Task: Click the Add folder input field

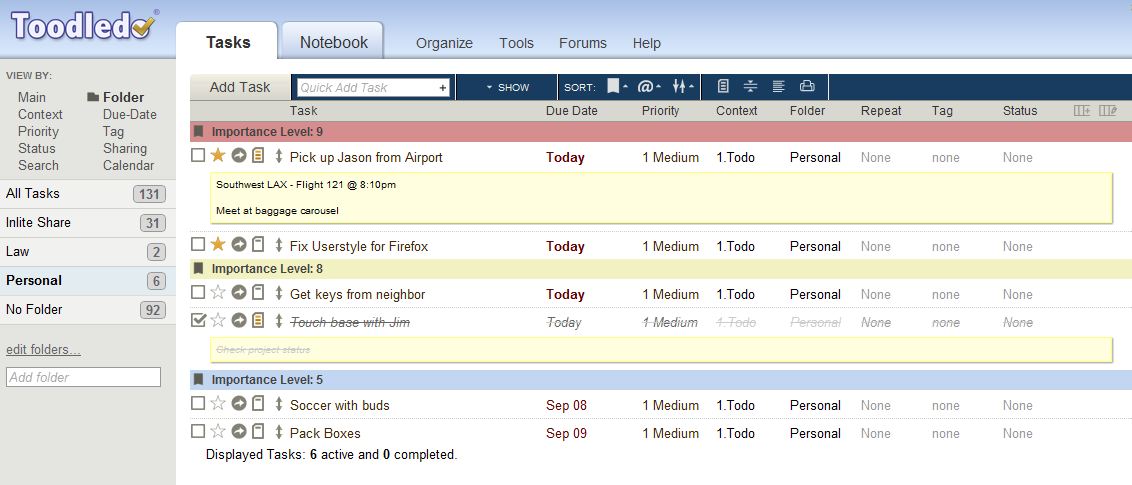Action: [x=83, y=377]
